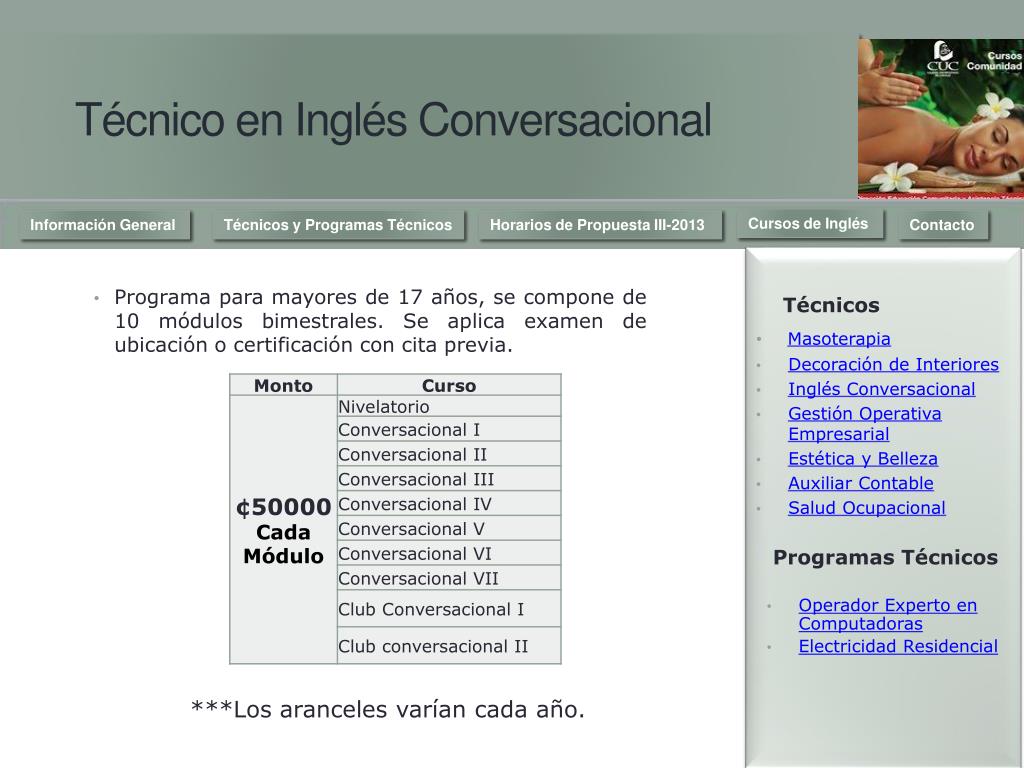Select the Conversacional V cell
This screenshot has height=768, width=1024.
449,528
